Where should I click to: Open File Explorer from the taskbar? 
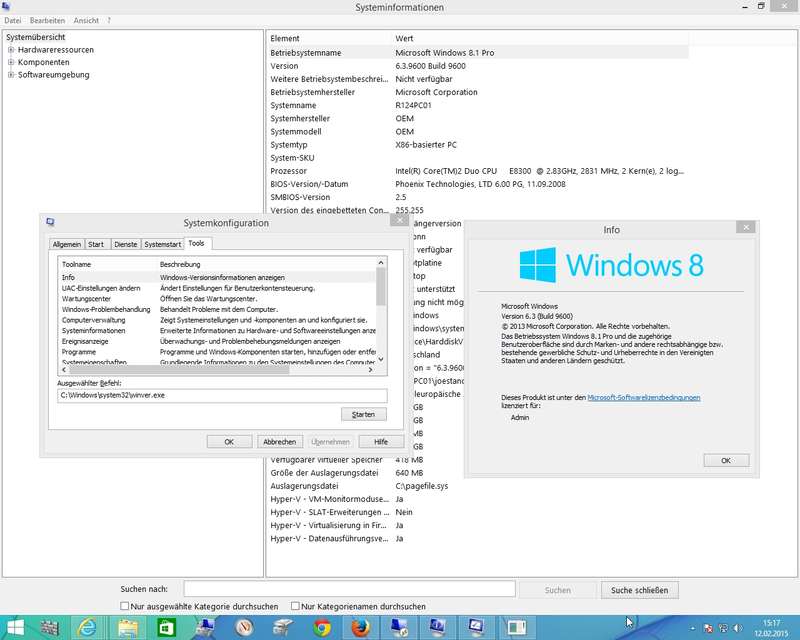coord(129,627)
